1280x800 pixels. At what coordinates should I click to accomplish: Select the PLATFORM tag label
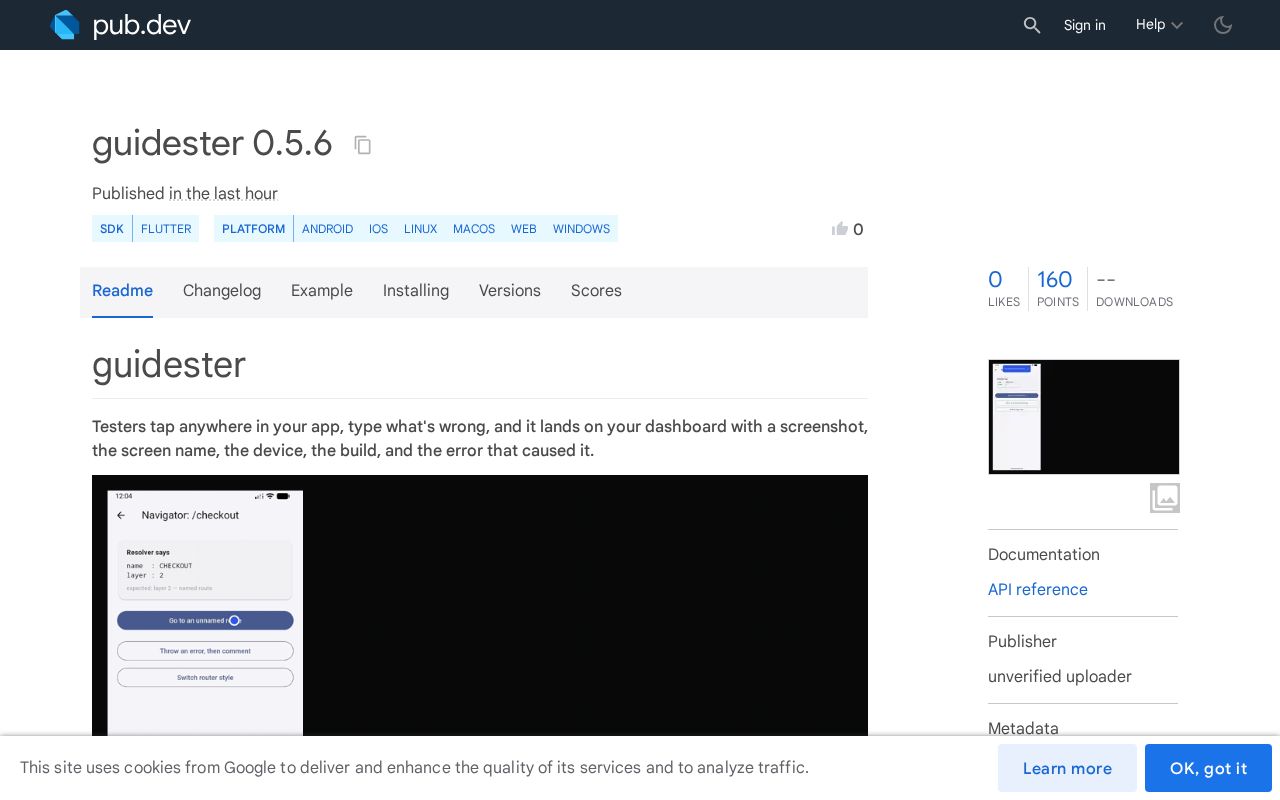pyautogui.click(x=253, y=229)
